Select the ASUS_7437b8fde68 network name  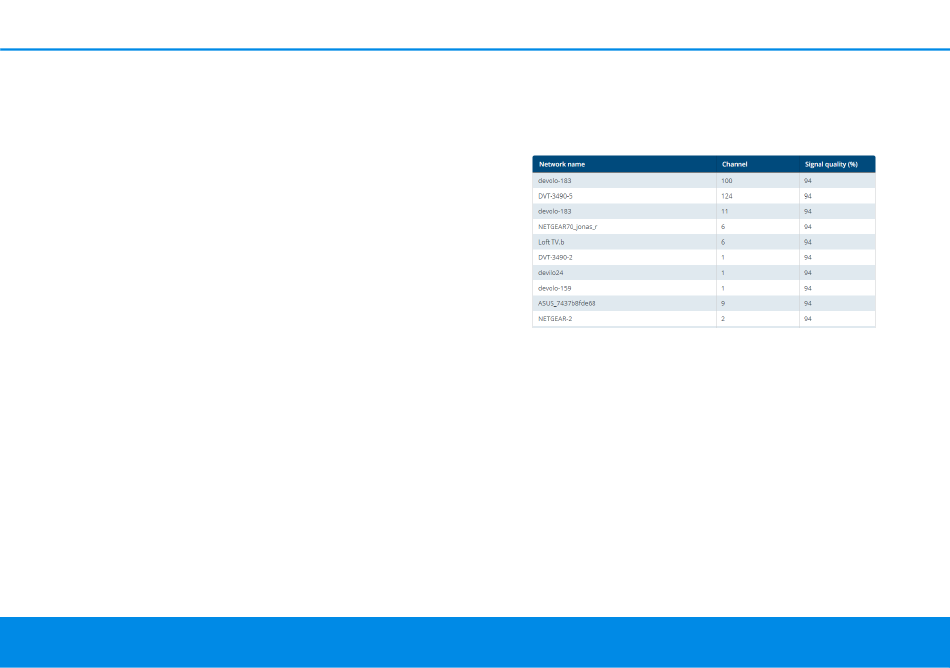(566, 303)
